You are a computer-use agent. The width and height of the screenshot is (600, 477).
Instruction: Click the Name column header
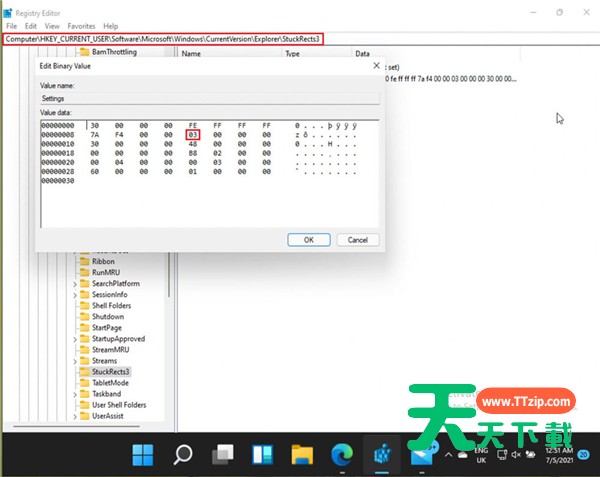pos(191,54)
